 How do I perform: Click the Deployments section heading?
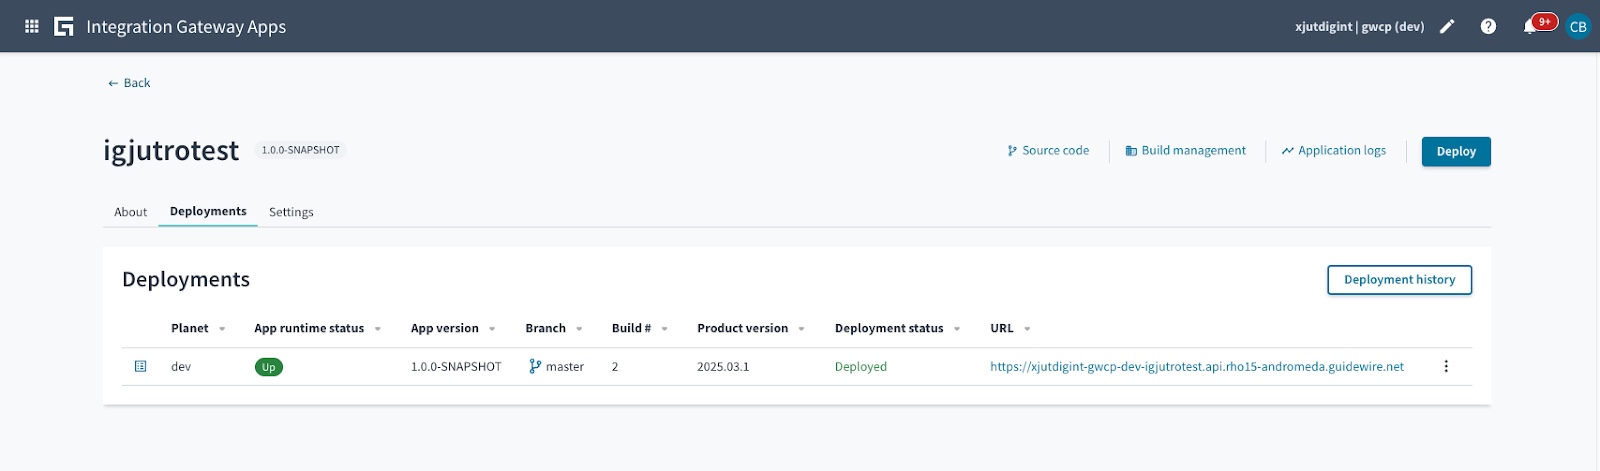(x=186, y=280)
